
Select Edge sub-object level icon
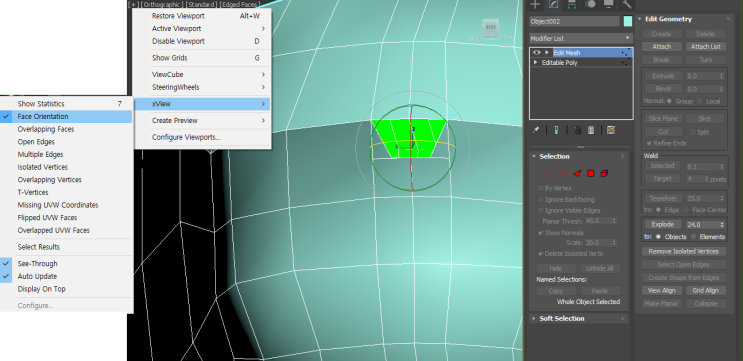563,174
